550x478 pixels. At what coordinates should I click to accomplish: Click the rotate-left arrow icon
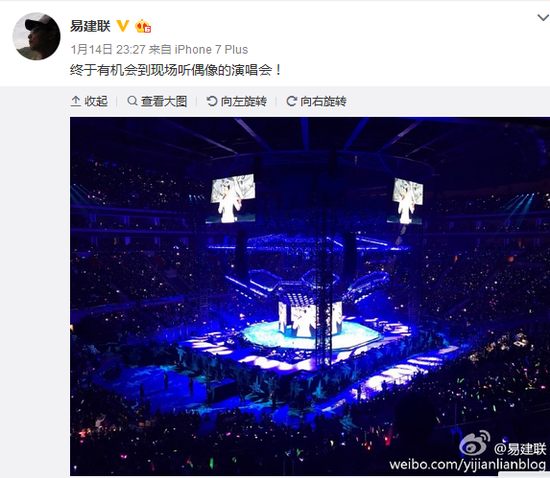pos(212,101)
